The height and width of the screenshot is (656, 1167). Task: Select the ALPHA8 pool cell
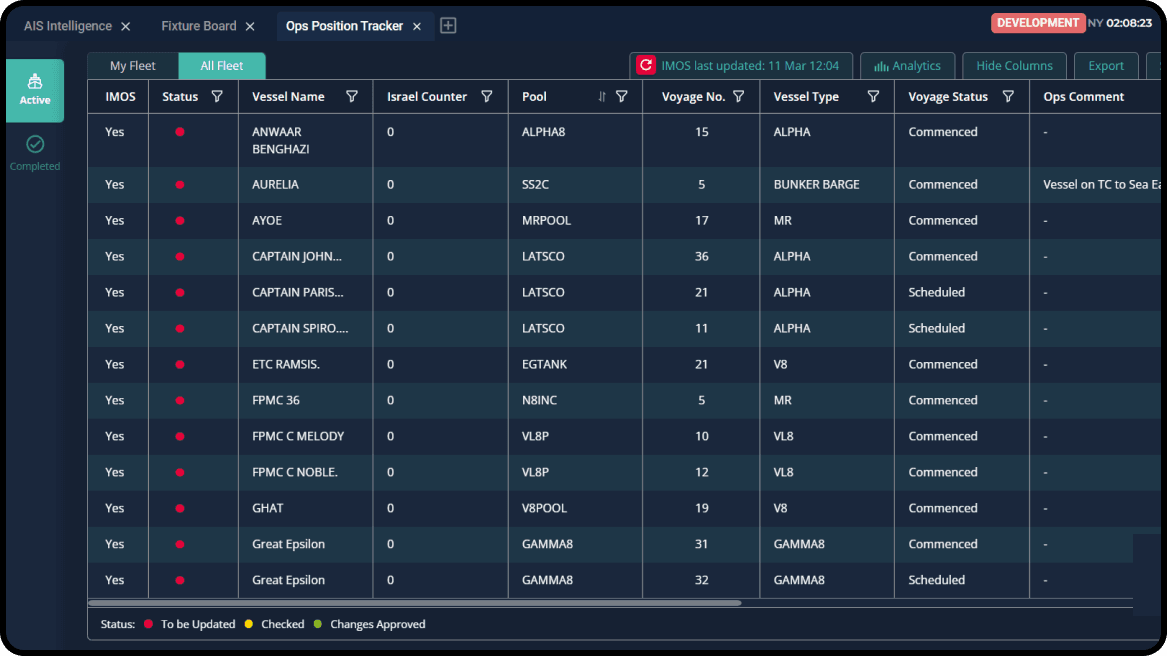[x=543, y=132]
